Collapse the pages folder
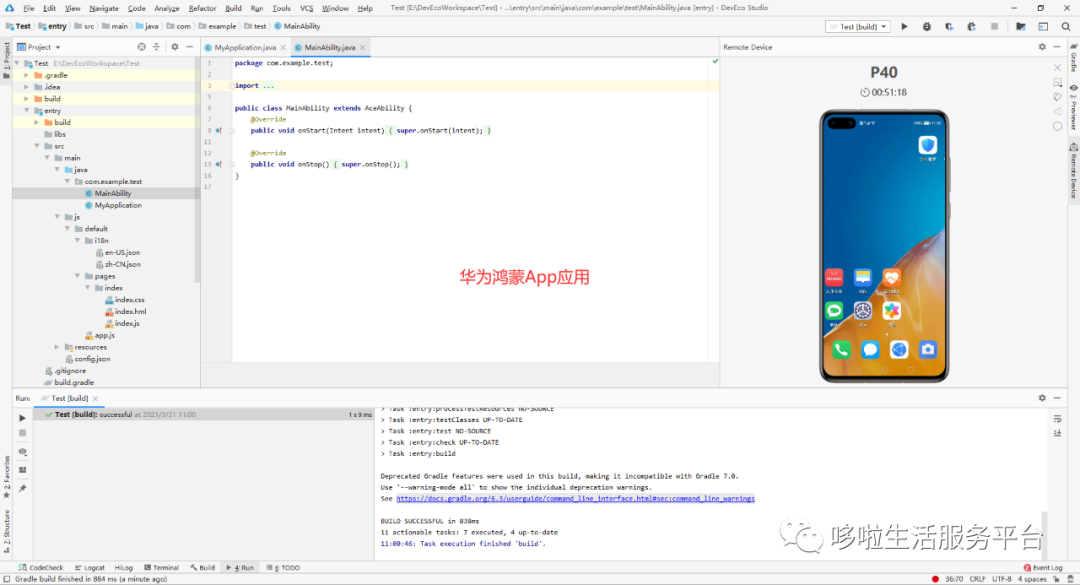This screenshot has width=1080, height=585. (x=77, y=276)
